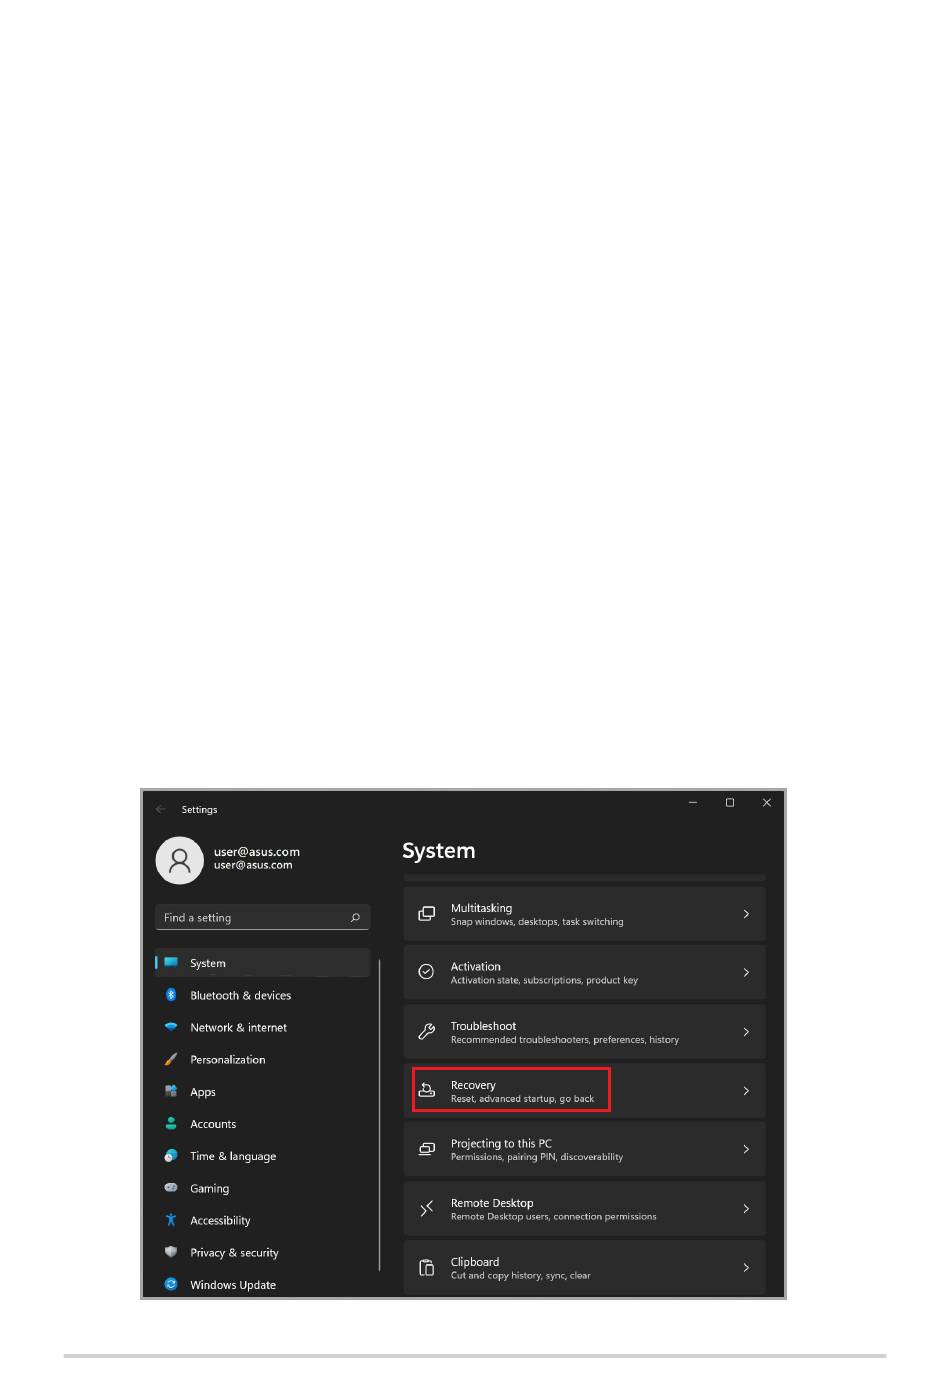The height and width of the screenshot is (1392, 950).
Task: Click the Clipboard icon in System list
Action: coord(427,1268)
